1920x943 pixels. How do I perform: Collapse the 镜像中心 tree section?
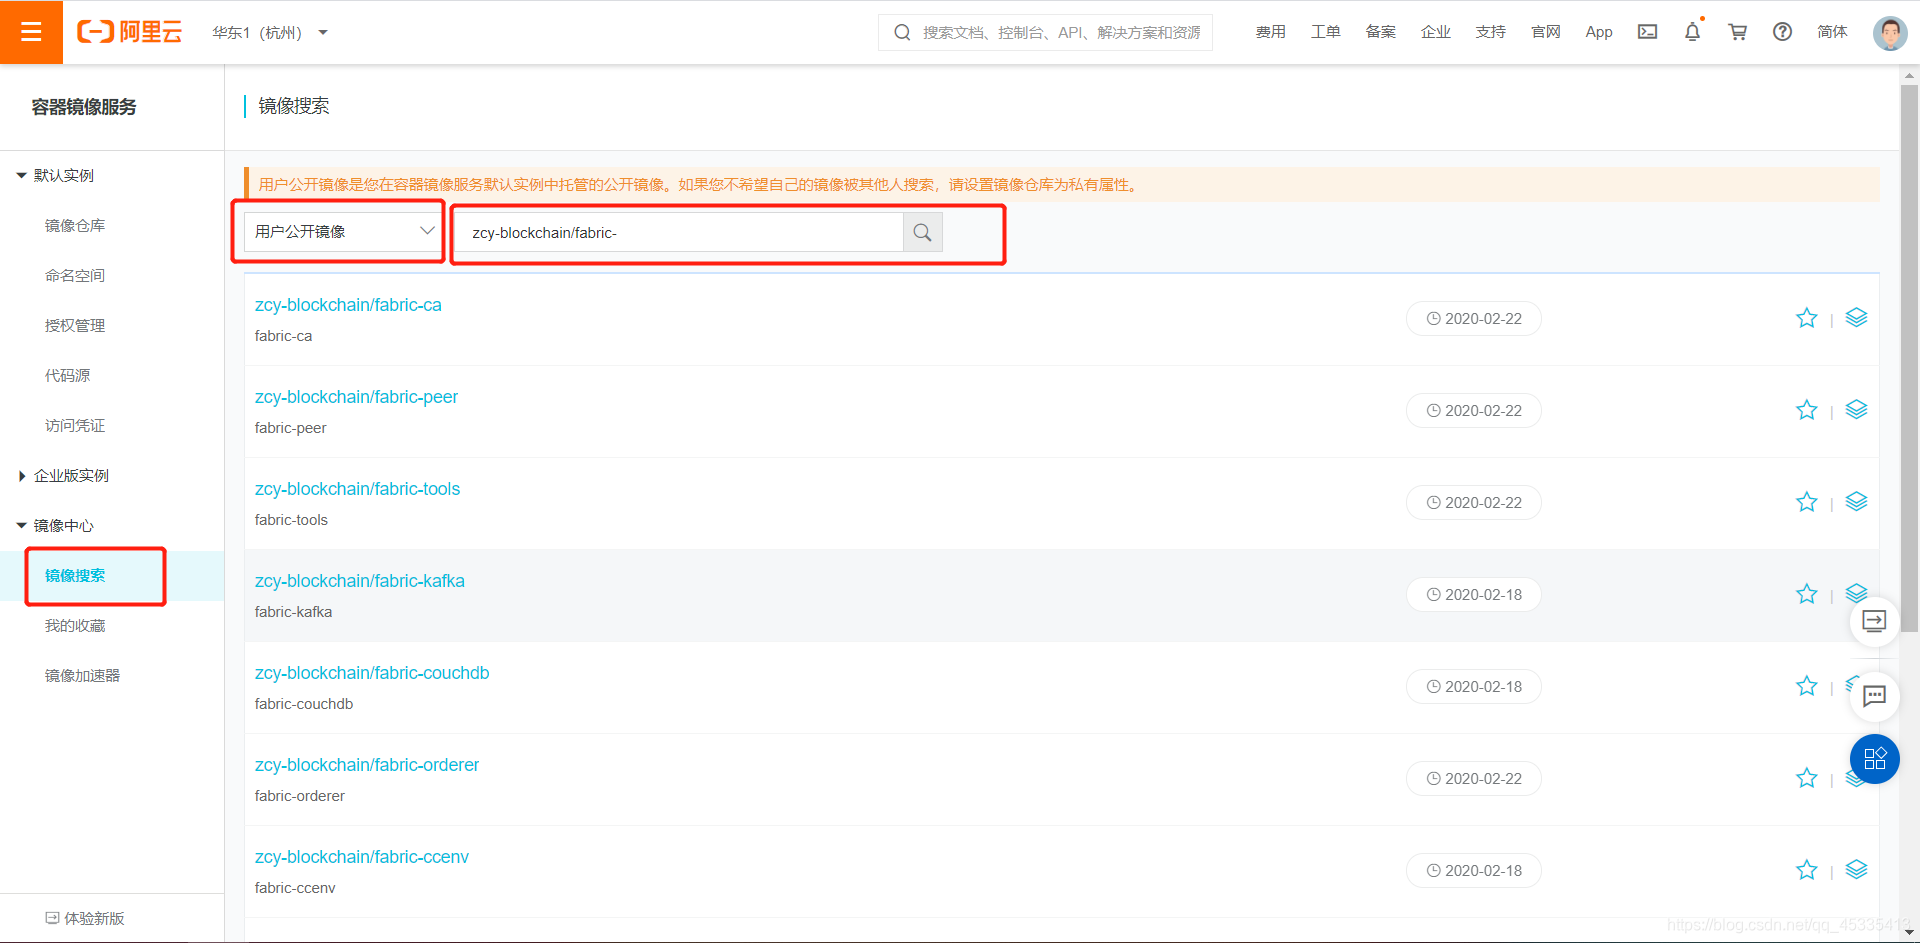coord(22,526)
